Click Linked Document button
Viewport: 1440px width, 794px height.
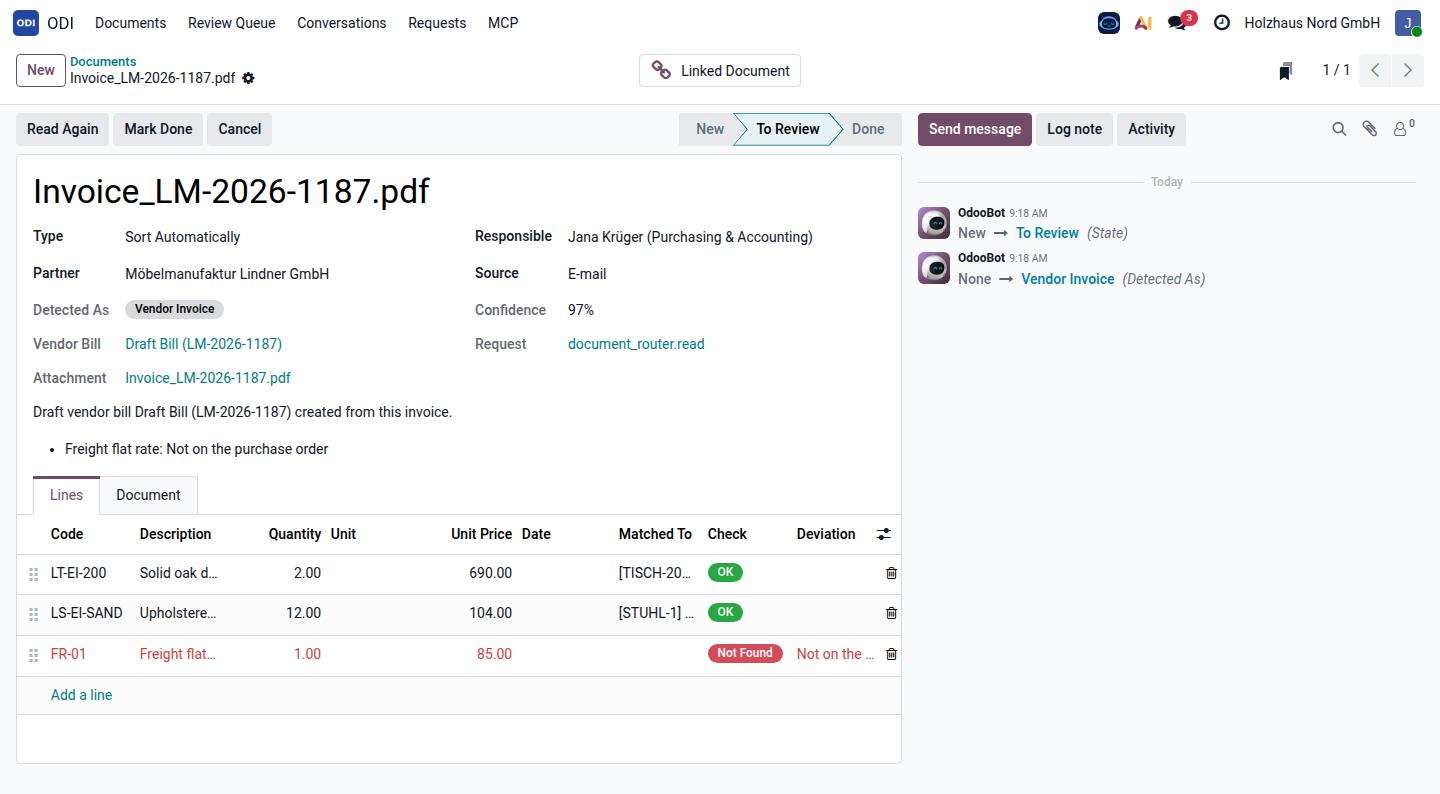point(720,70)
